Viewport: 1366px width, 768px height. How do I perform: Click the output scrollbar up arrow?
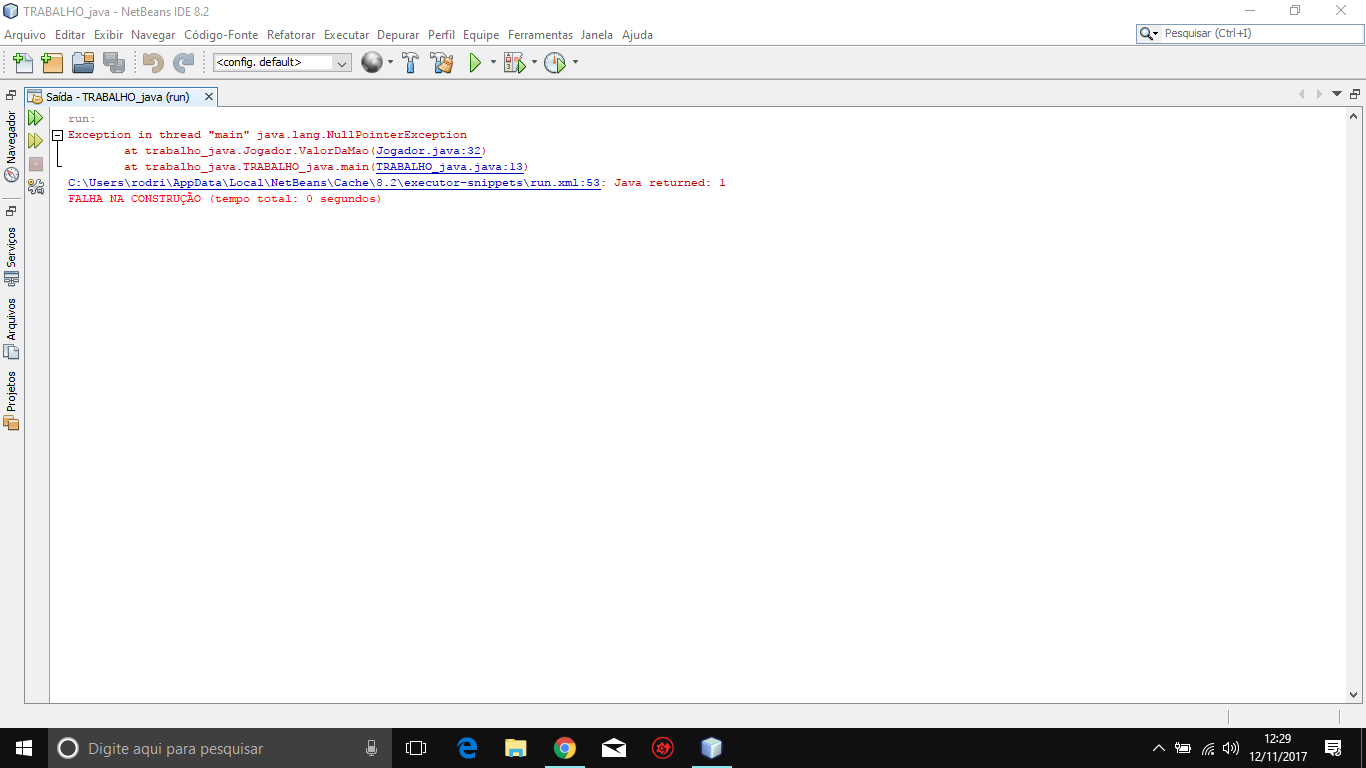click(x=1354, y=116)
